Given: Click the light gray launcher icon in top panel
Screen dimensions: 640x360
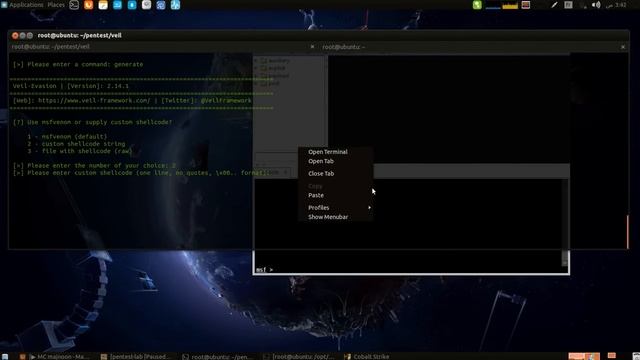Looking at the screenshot, I should coord(146,5).
